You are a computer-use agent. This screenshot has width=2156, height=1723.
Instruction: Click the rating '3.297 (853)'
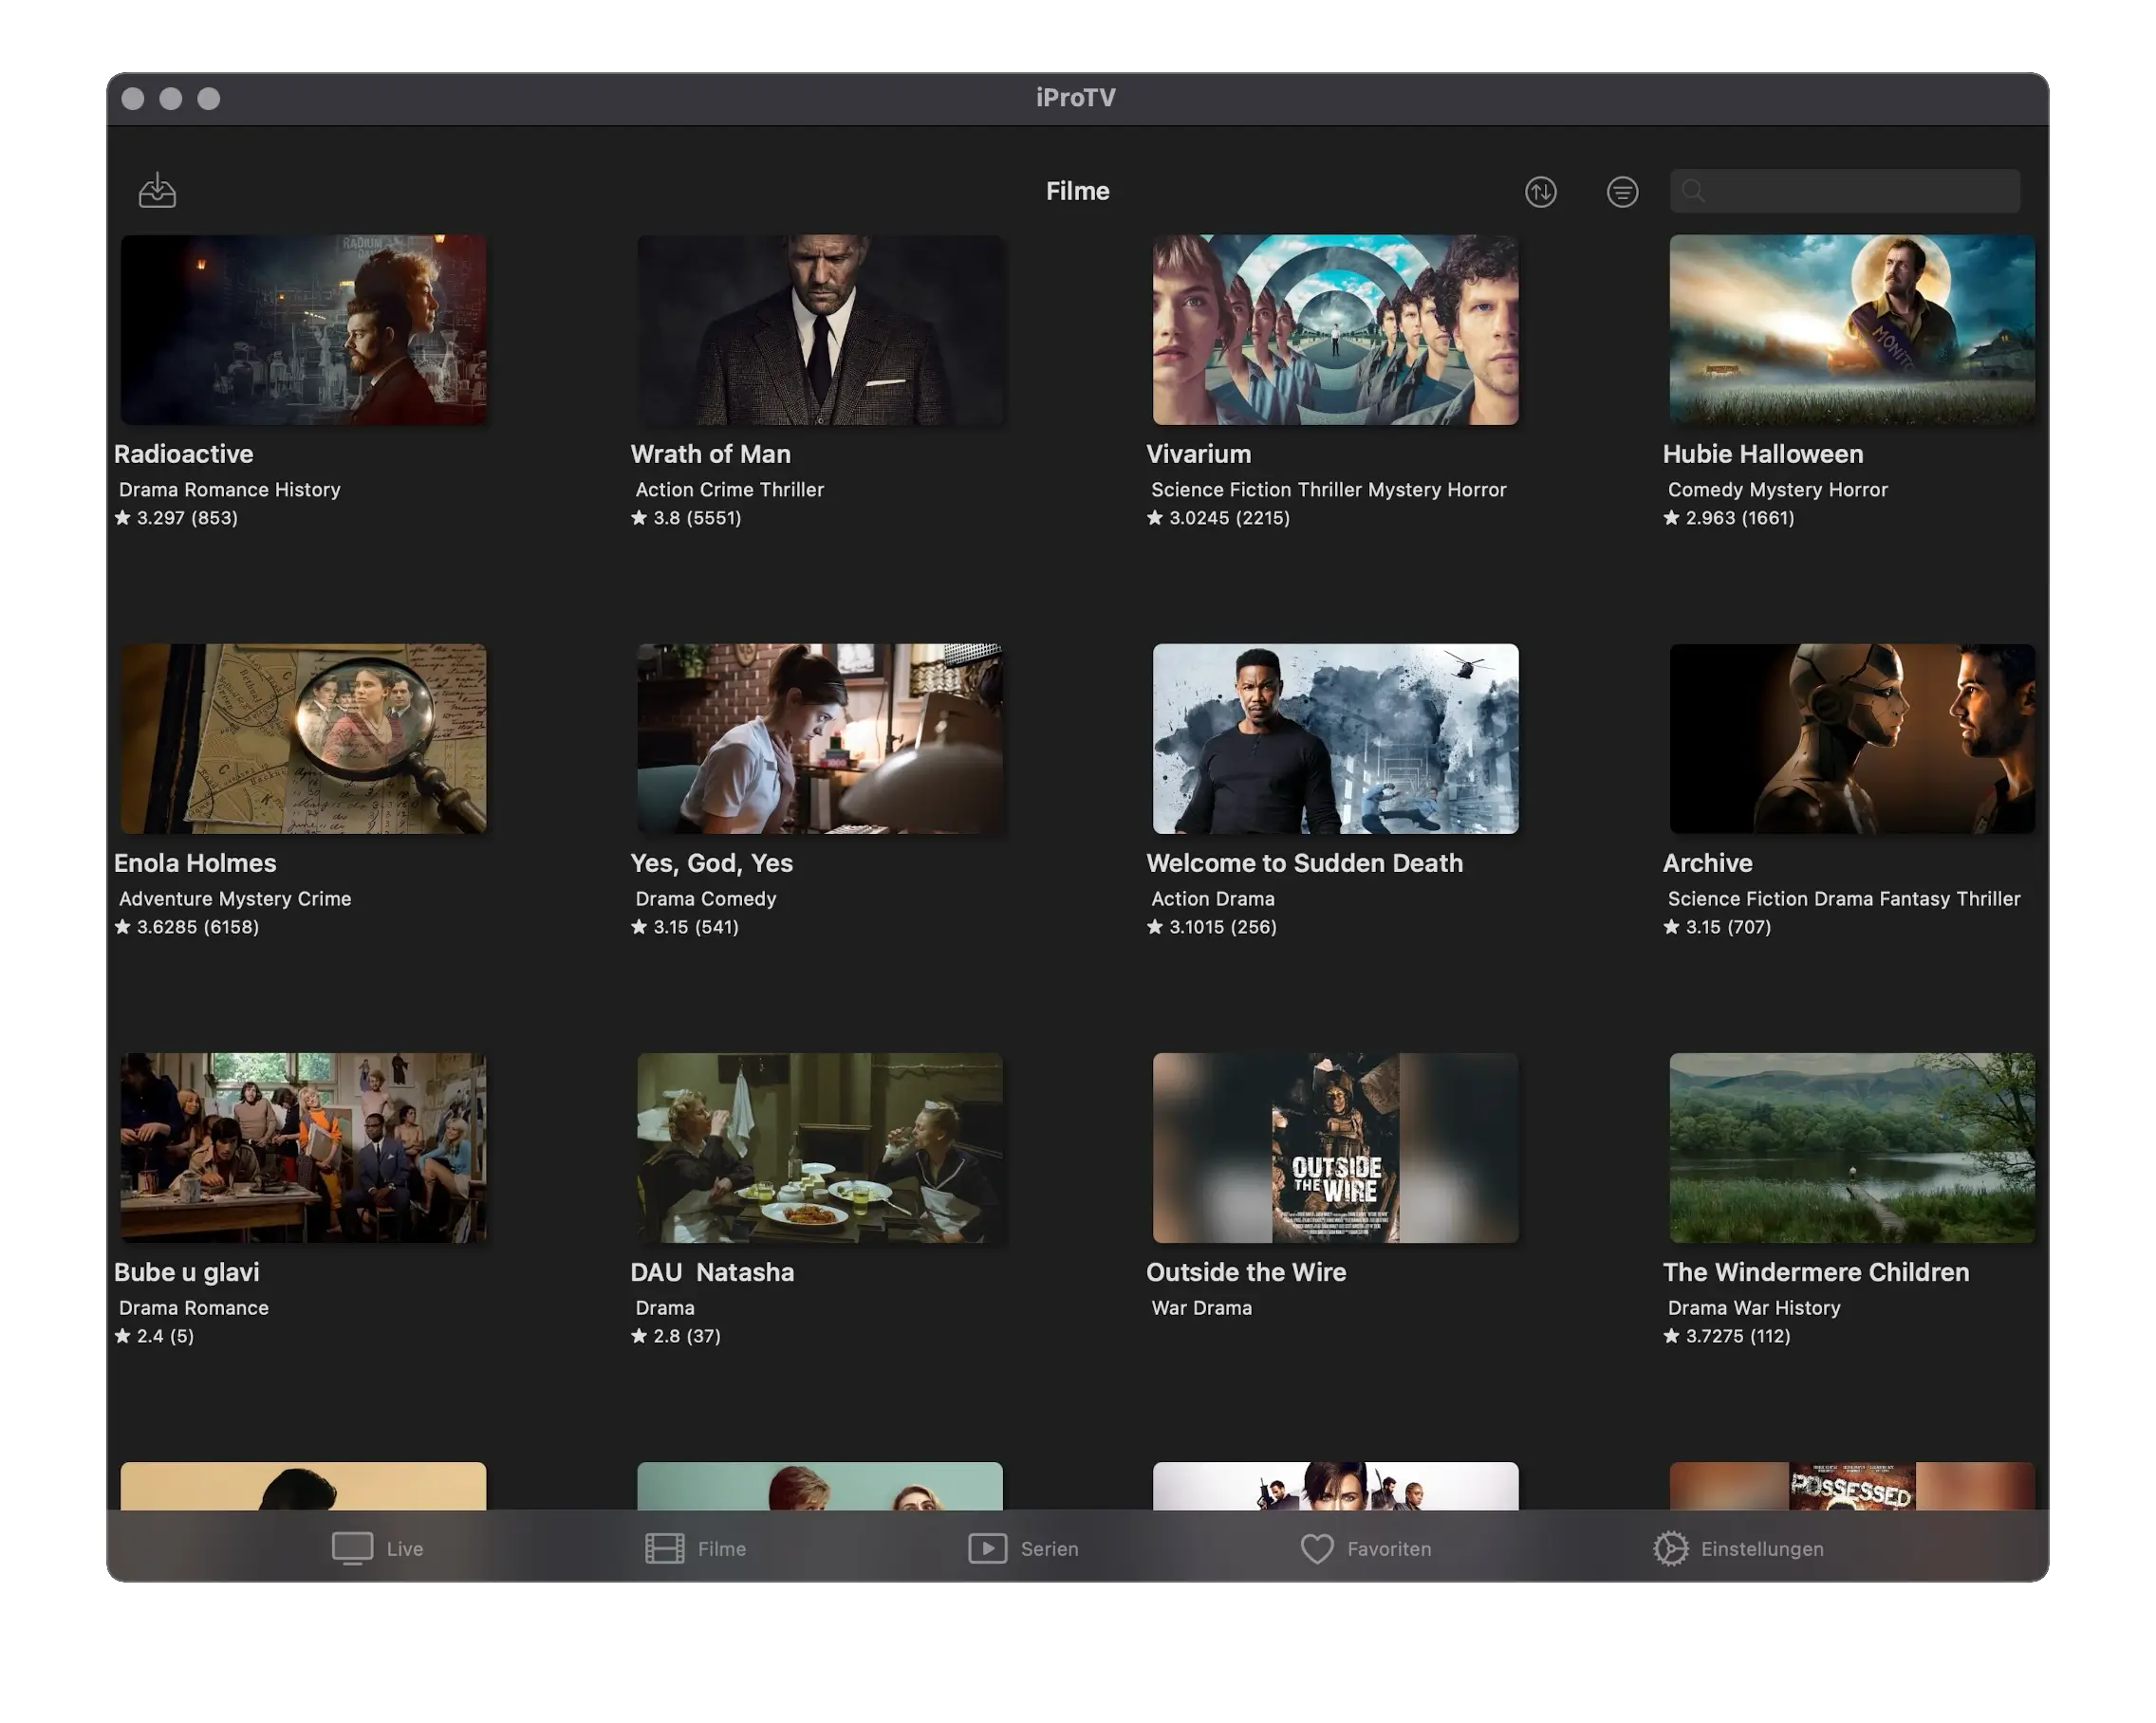click(x=176, y=518)
